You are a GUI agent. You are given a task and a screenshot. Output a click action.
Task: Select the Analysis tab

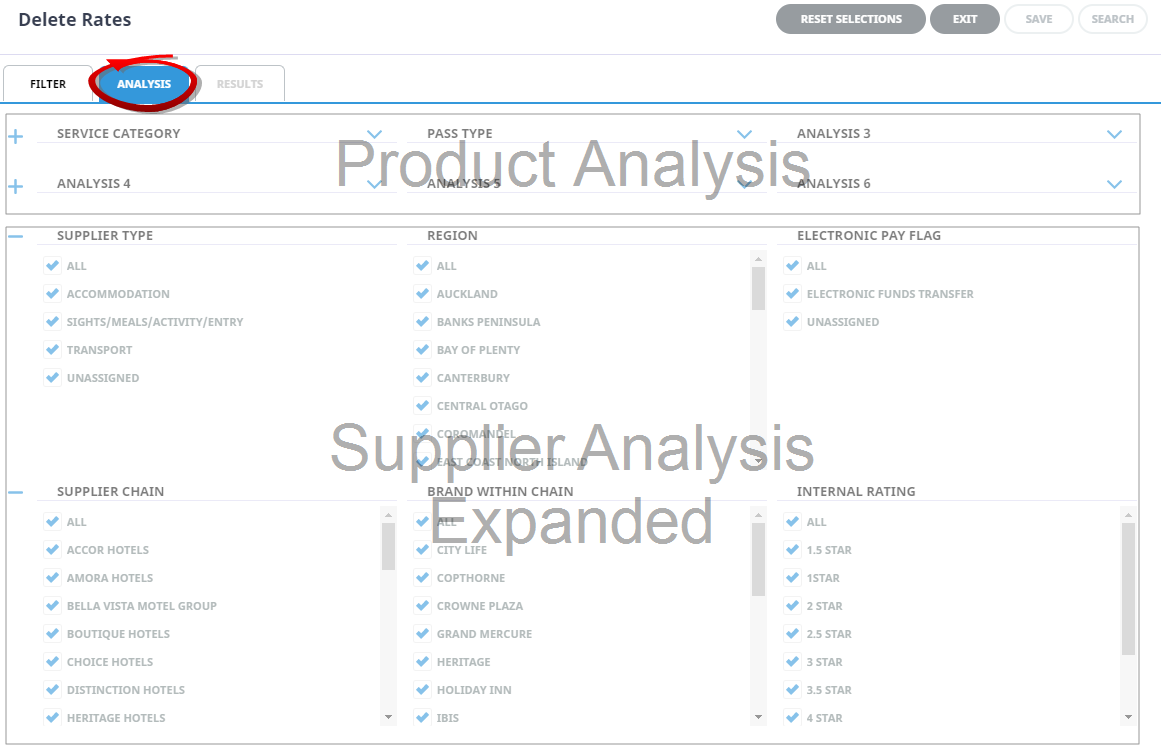(x=144, y=84)
